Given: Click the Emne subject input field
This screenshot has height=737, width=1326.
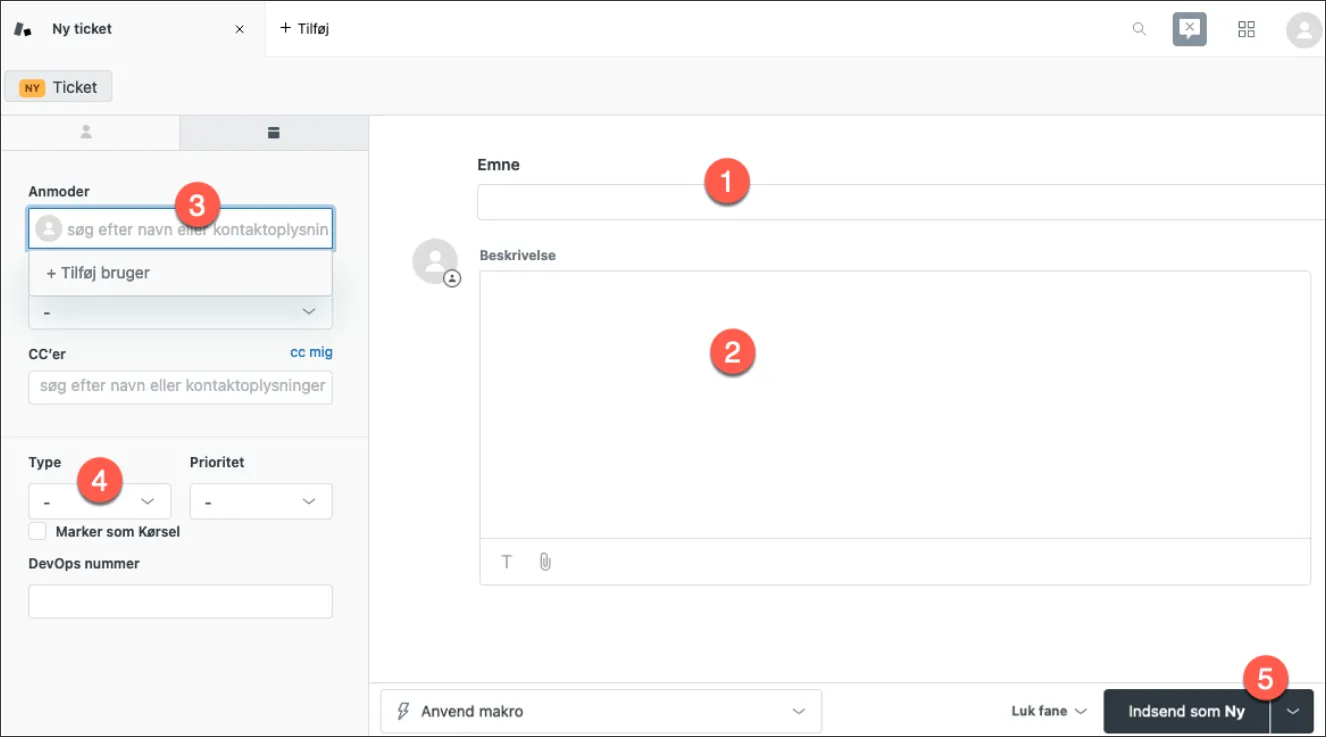Looking at the screenshot, I should pos(900,202).
